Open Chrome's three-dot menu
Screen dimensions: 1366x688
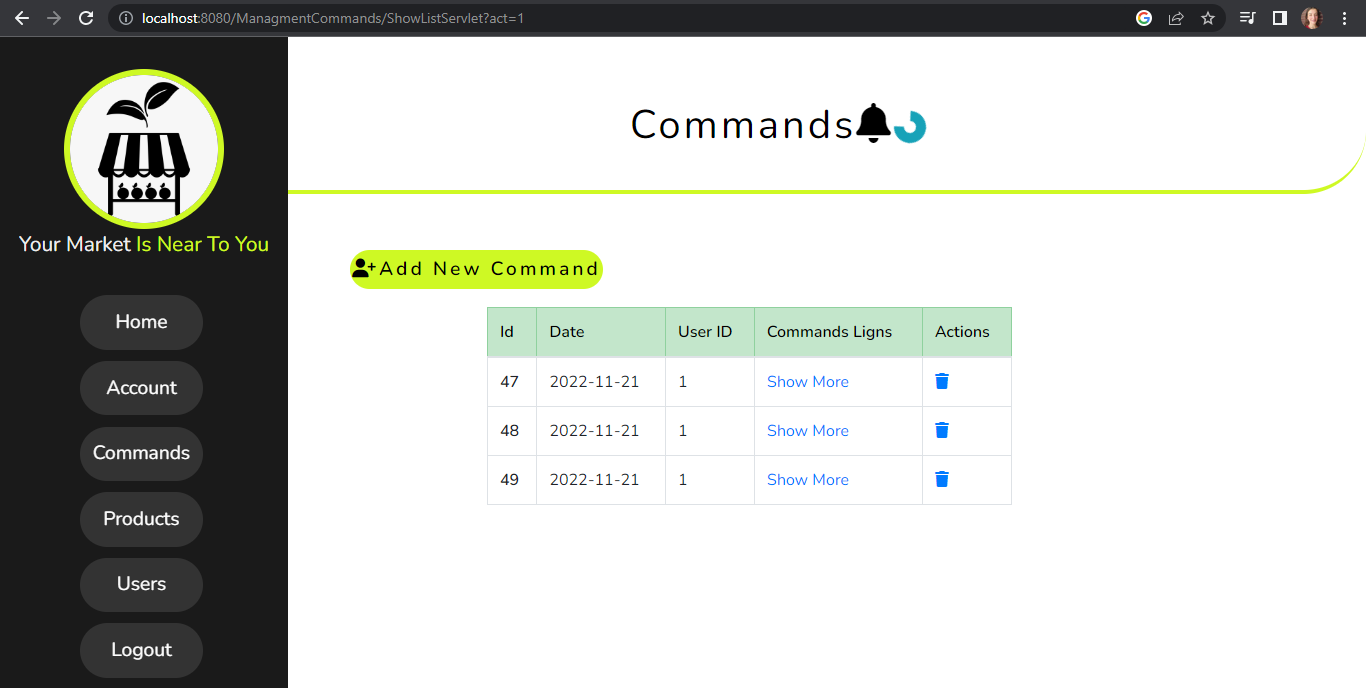click(1344, 17)
